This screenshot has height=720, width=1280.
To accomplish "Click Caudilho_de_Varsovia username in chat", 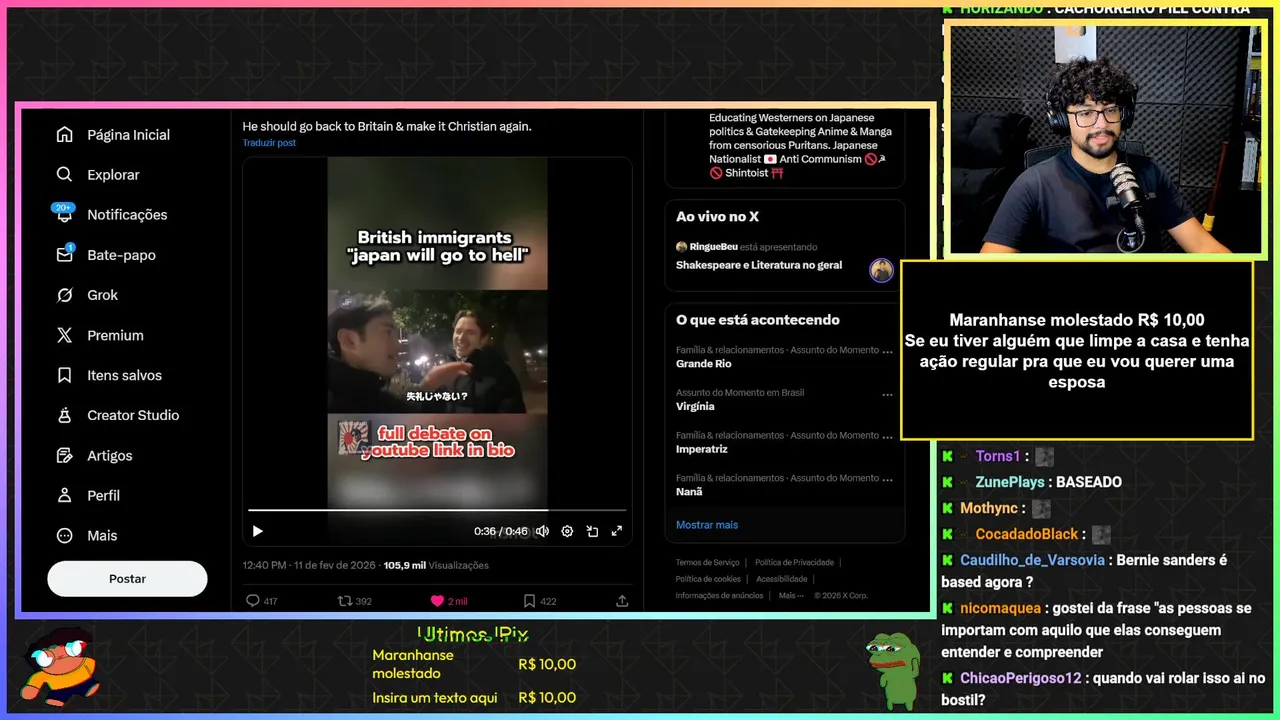I will (x=1033, y=560).
